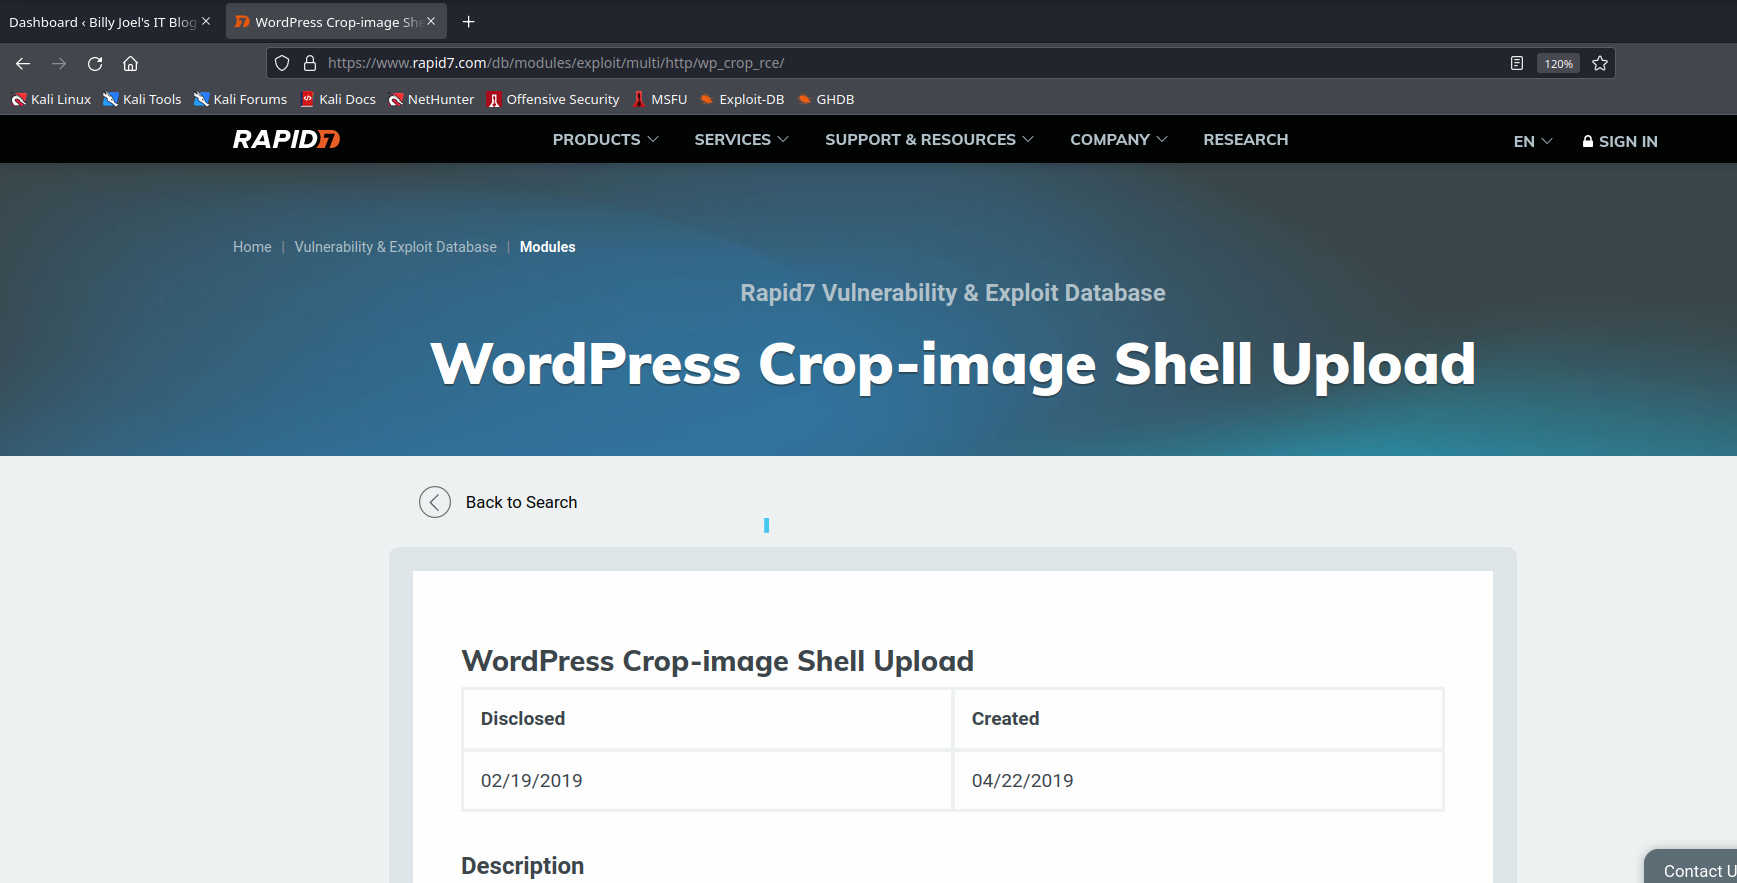Click the tracking protection shield icon
1737x883 pixels.
(282, 63)
